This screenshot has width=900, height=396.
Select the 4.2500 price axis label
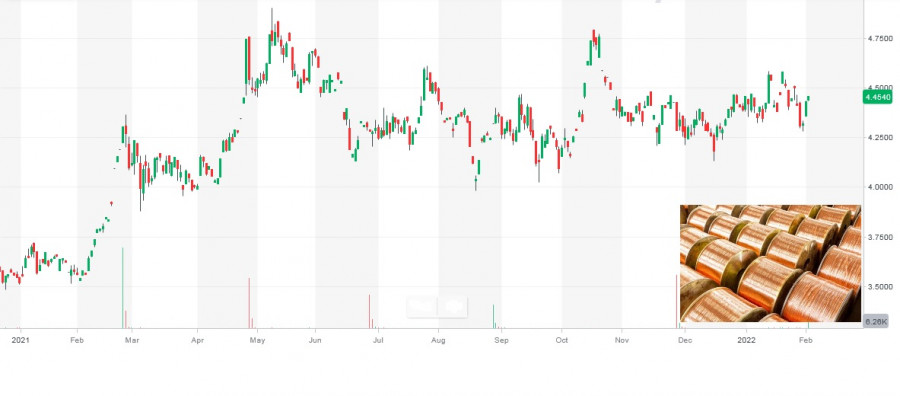point(879,138)
